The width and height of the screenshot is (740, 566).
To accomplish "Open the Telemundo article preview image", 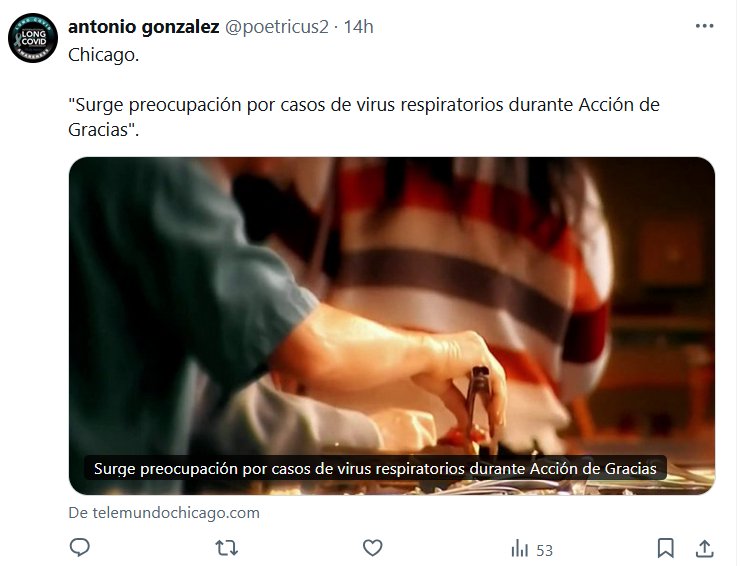I will click(392, 326).
